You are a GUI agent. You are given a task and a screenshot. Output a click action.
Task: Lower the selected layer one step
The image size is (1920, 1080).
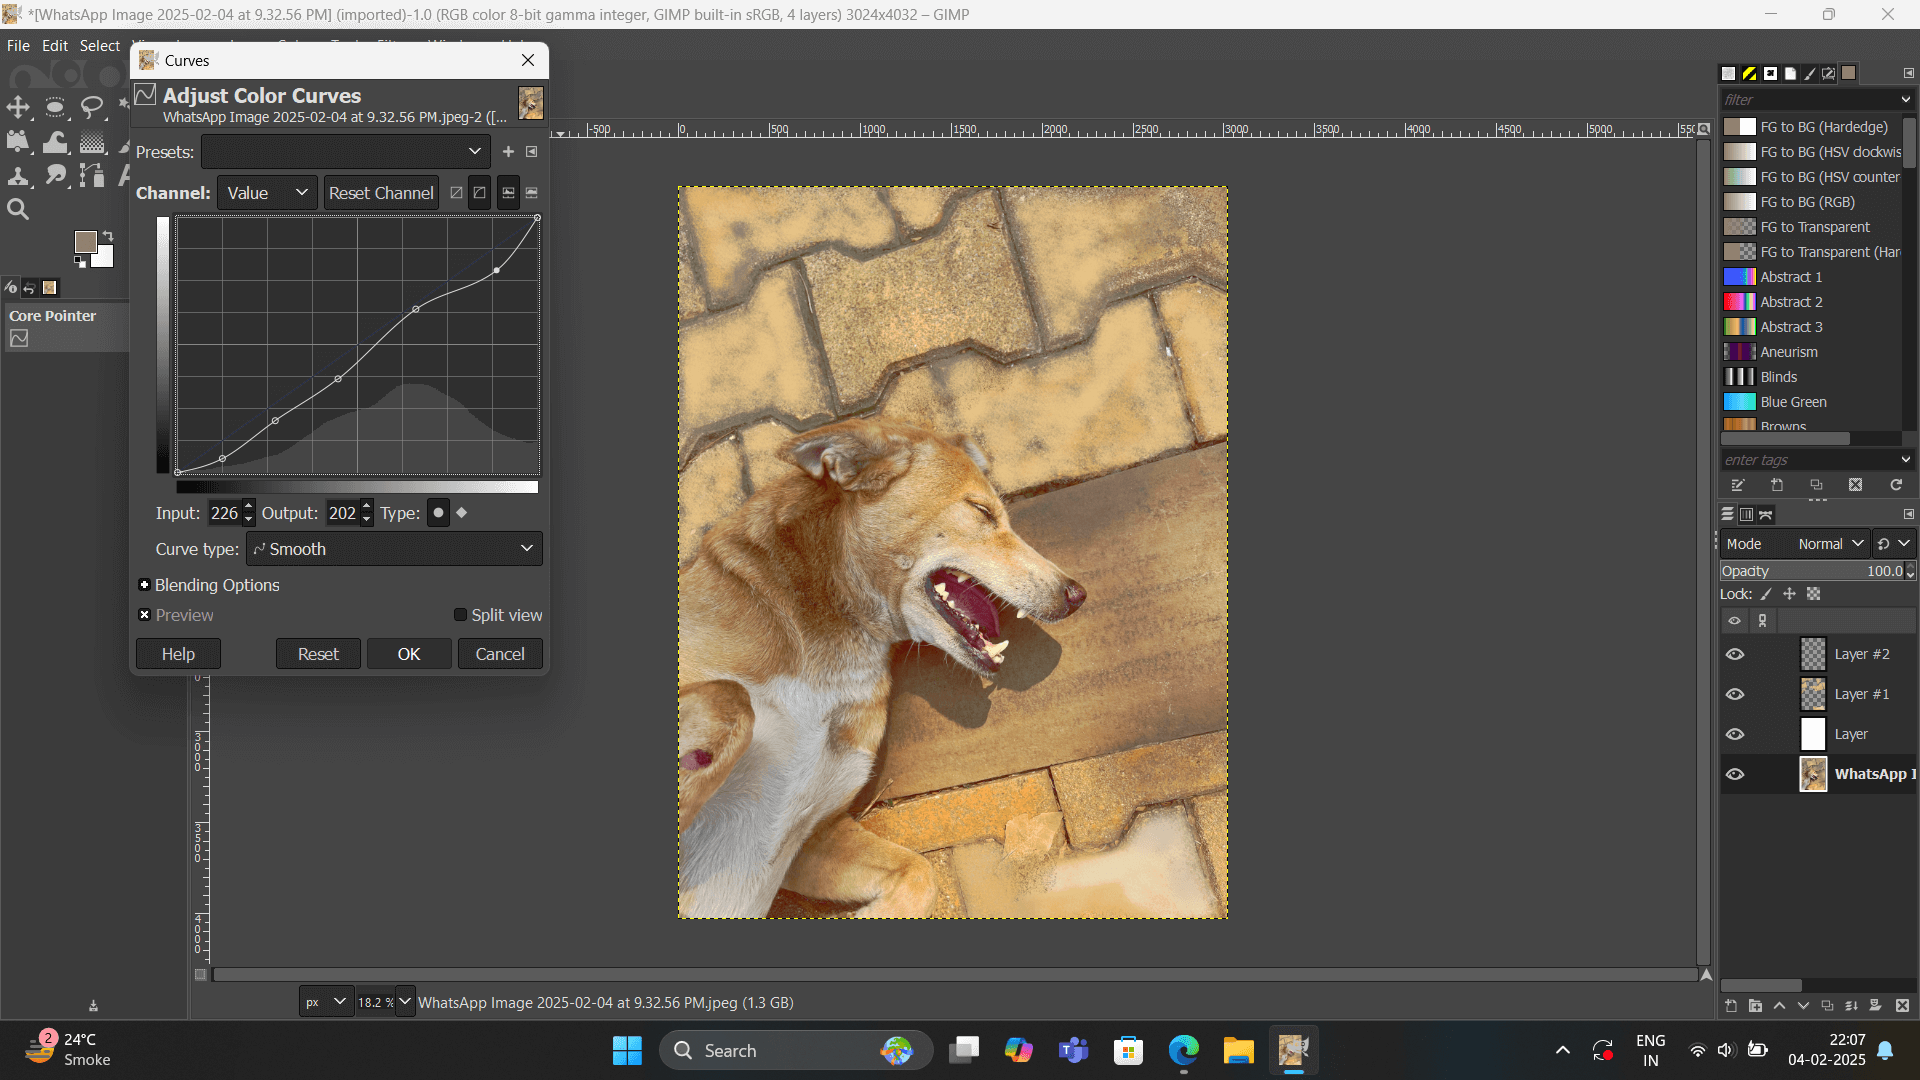pyautogui.click(x=1803, y=1006)
